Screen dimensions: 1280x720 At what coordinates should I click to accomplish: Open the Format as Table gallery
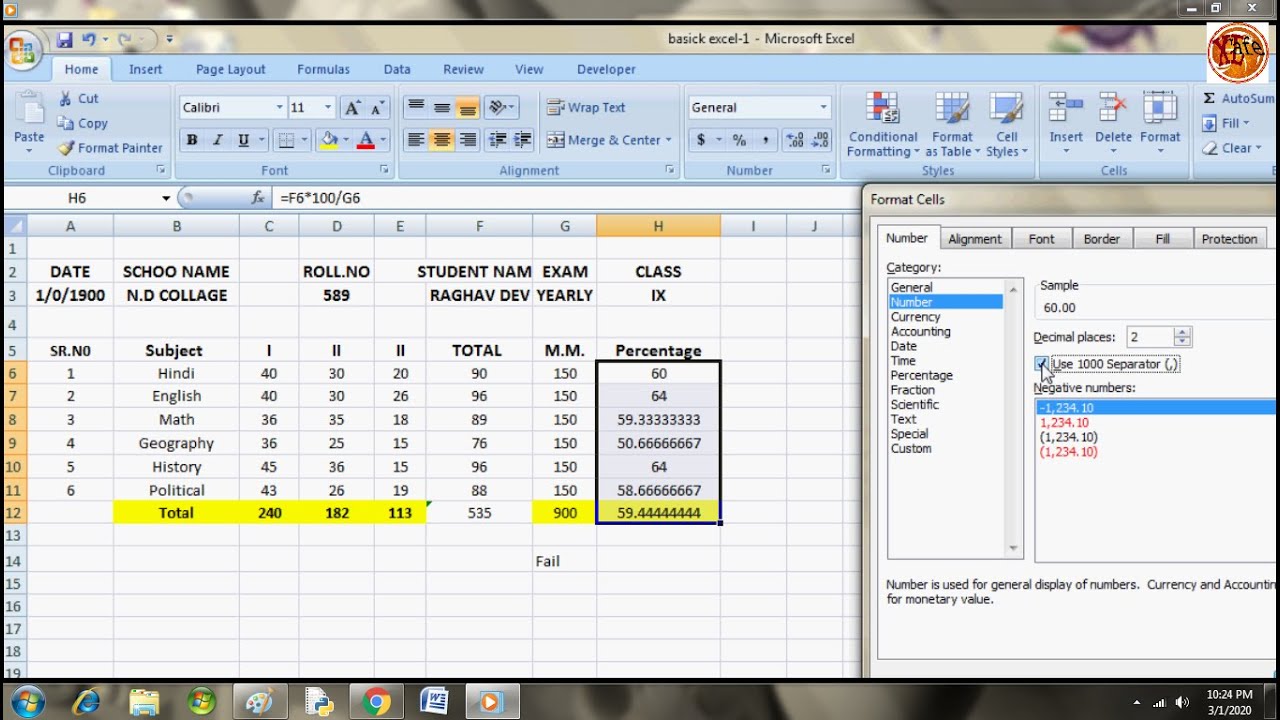(x=952, y=124)
